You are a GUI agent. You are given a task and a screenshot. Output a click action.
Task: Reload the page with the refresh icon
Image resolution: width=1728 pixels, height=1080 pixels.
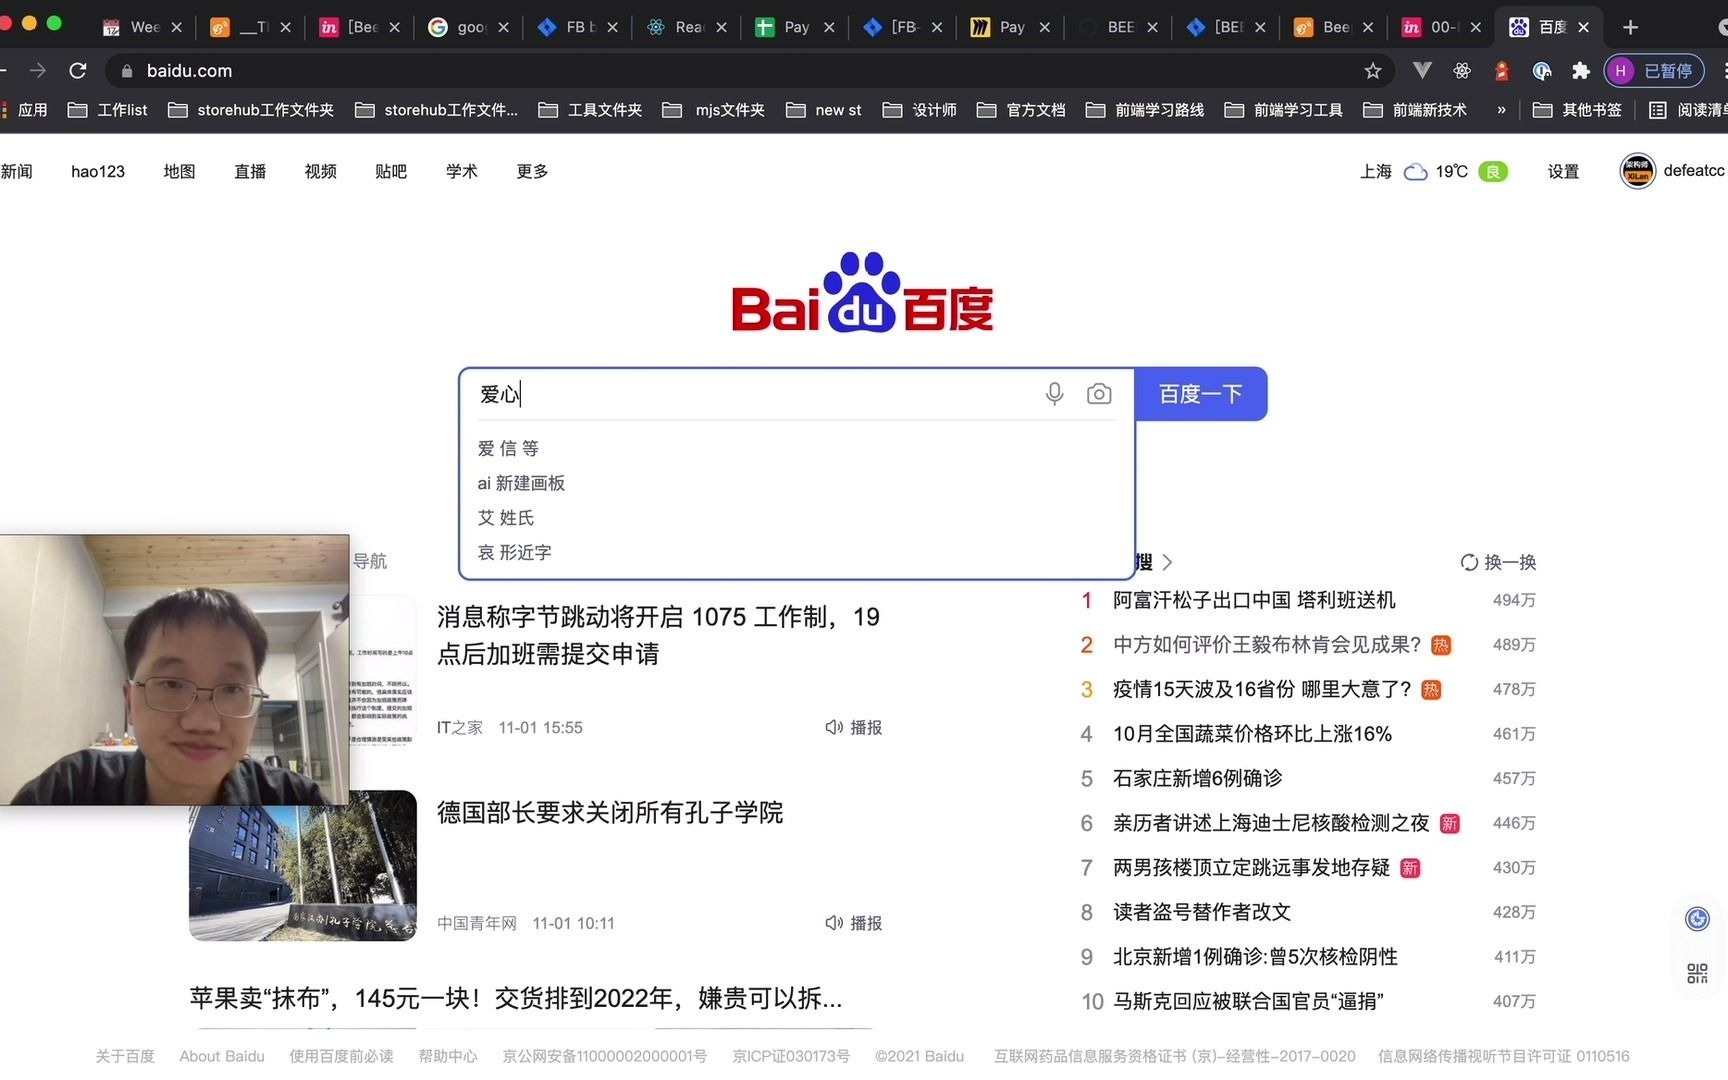pos(78,71)
